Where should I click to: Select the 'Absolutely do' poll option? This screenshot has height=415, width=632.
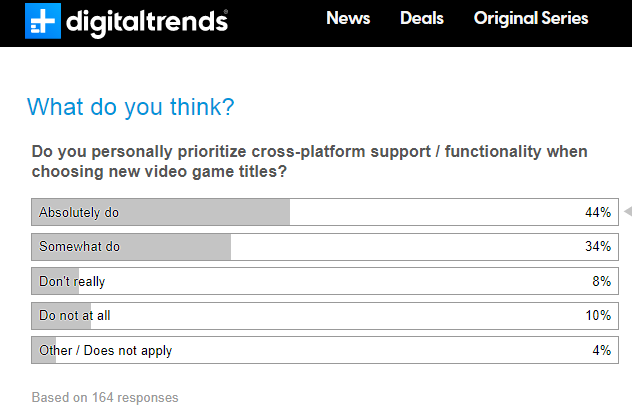pyautogui.click(x=325, y=212)
